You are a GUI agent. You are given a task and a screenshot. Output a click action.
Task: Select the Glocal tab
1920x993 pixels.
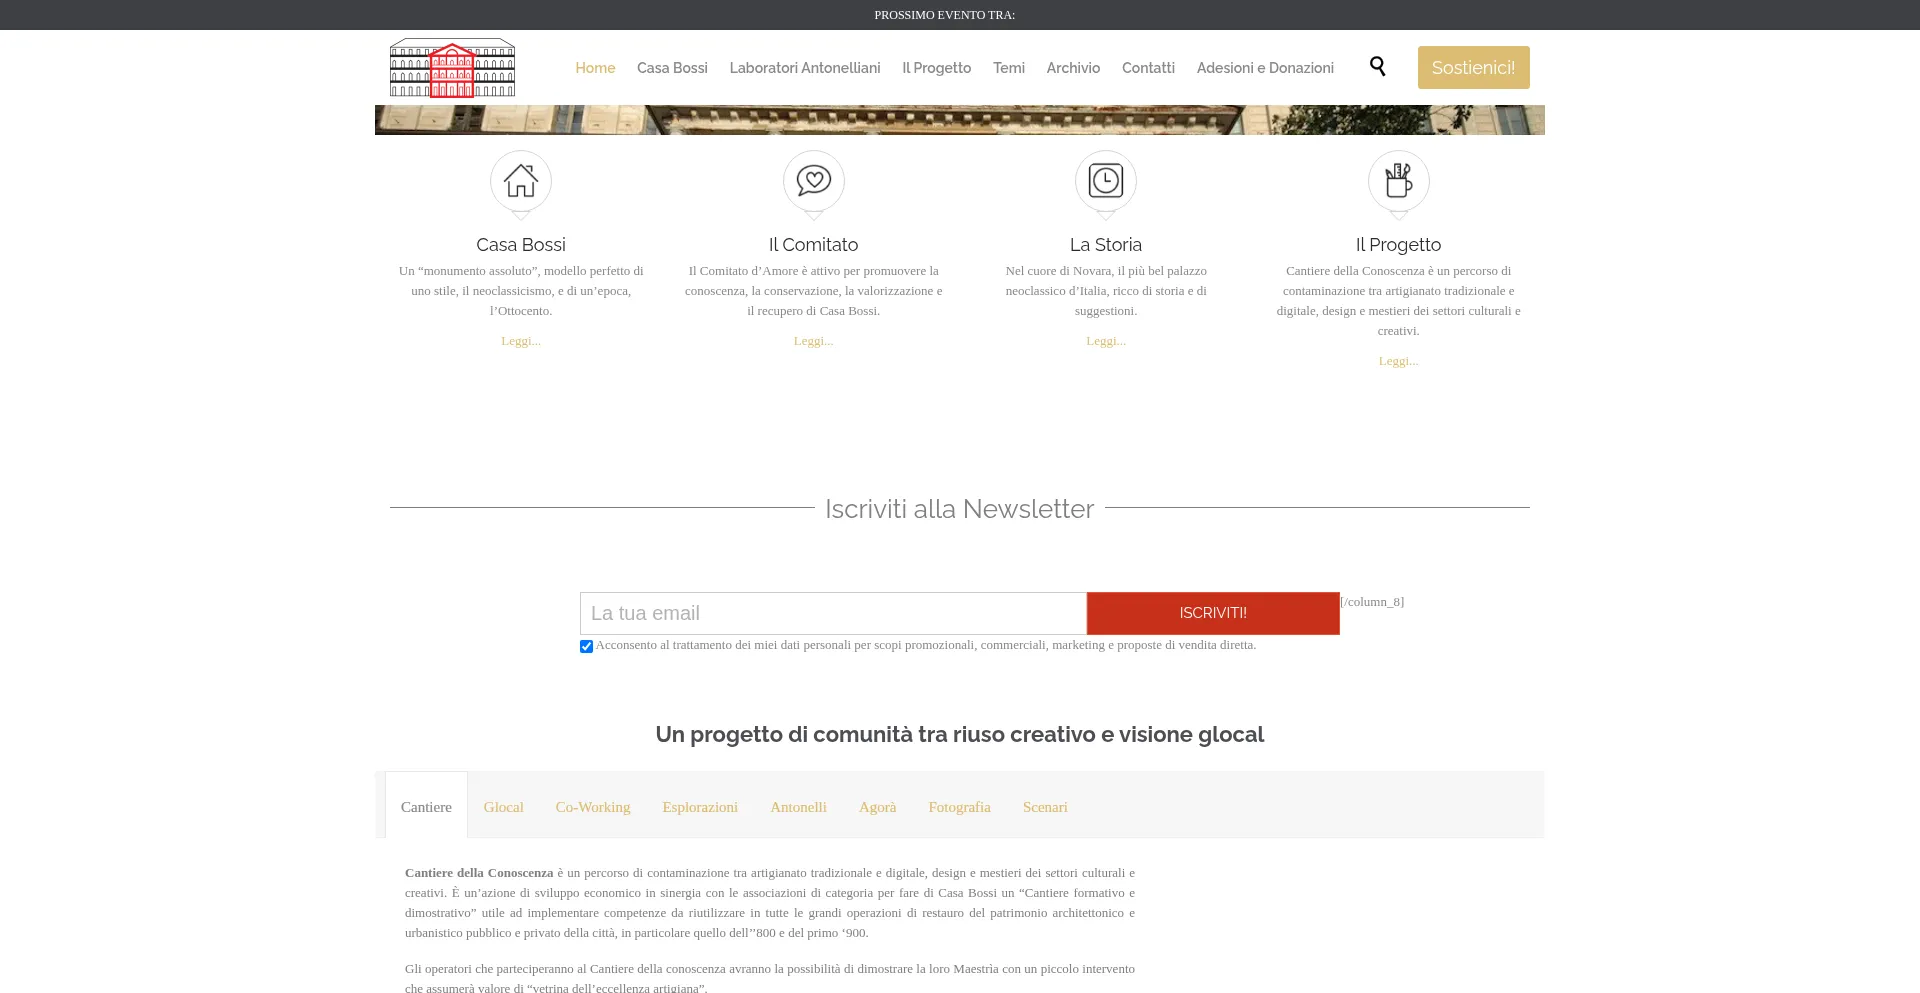pyautogui.click(x=504, y=806)
